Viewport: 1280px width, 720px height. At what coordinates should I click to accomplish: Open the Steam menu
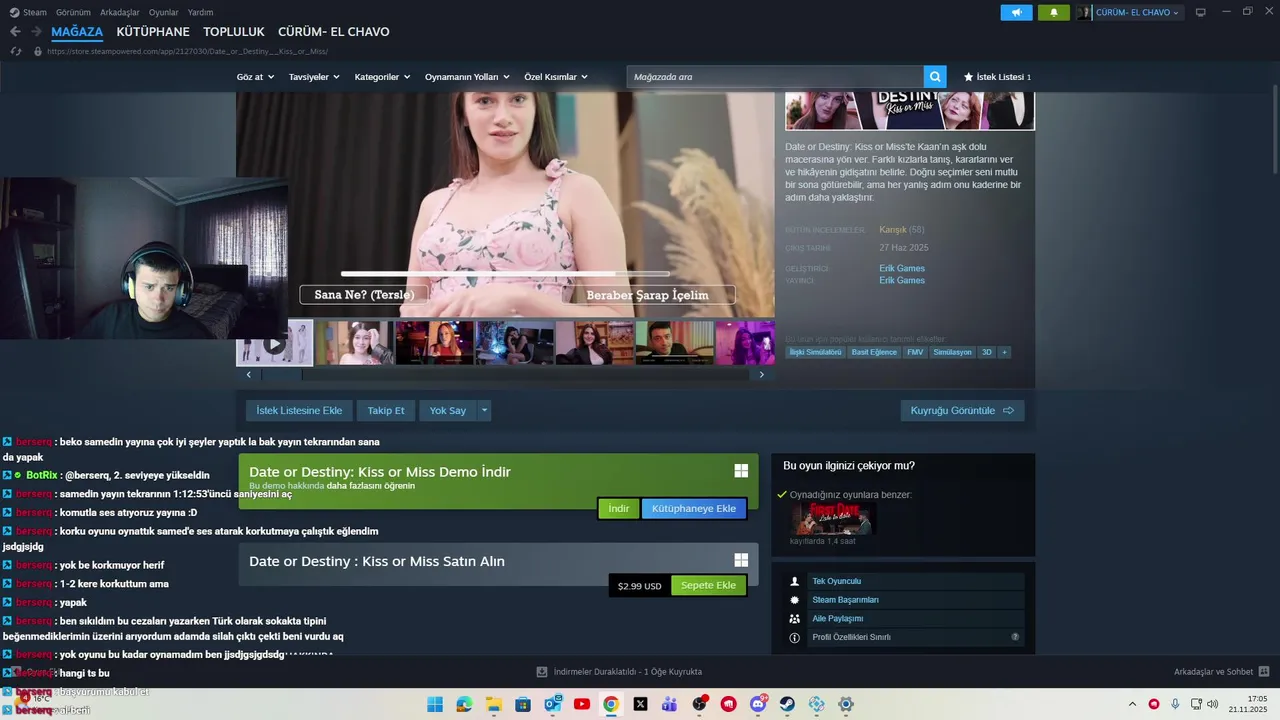pyautogui.click(x=29, y=12)
